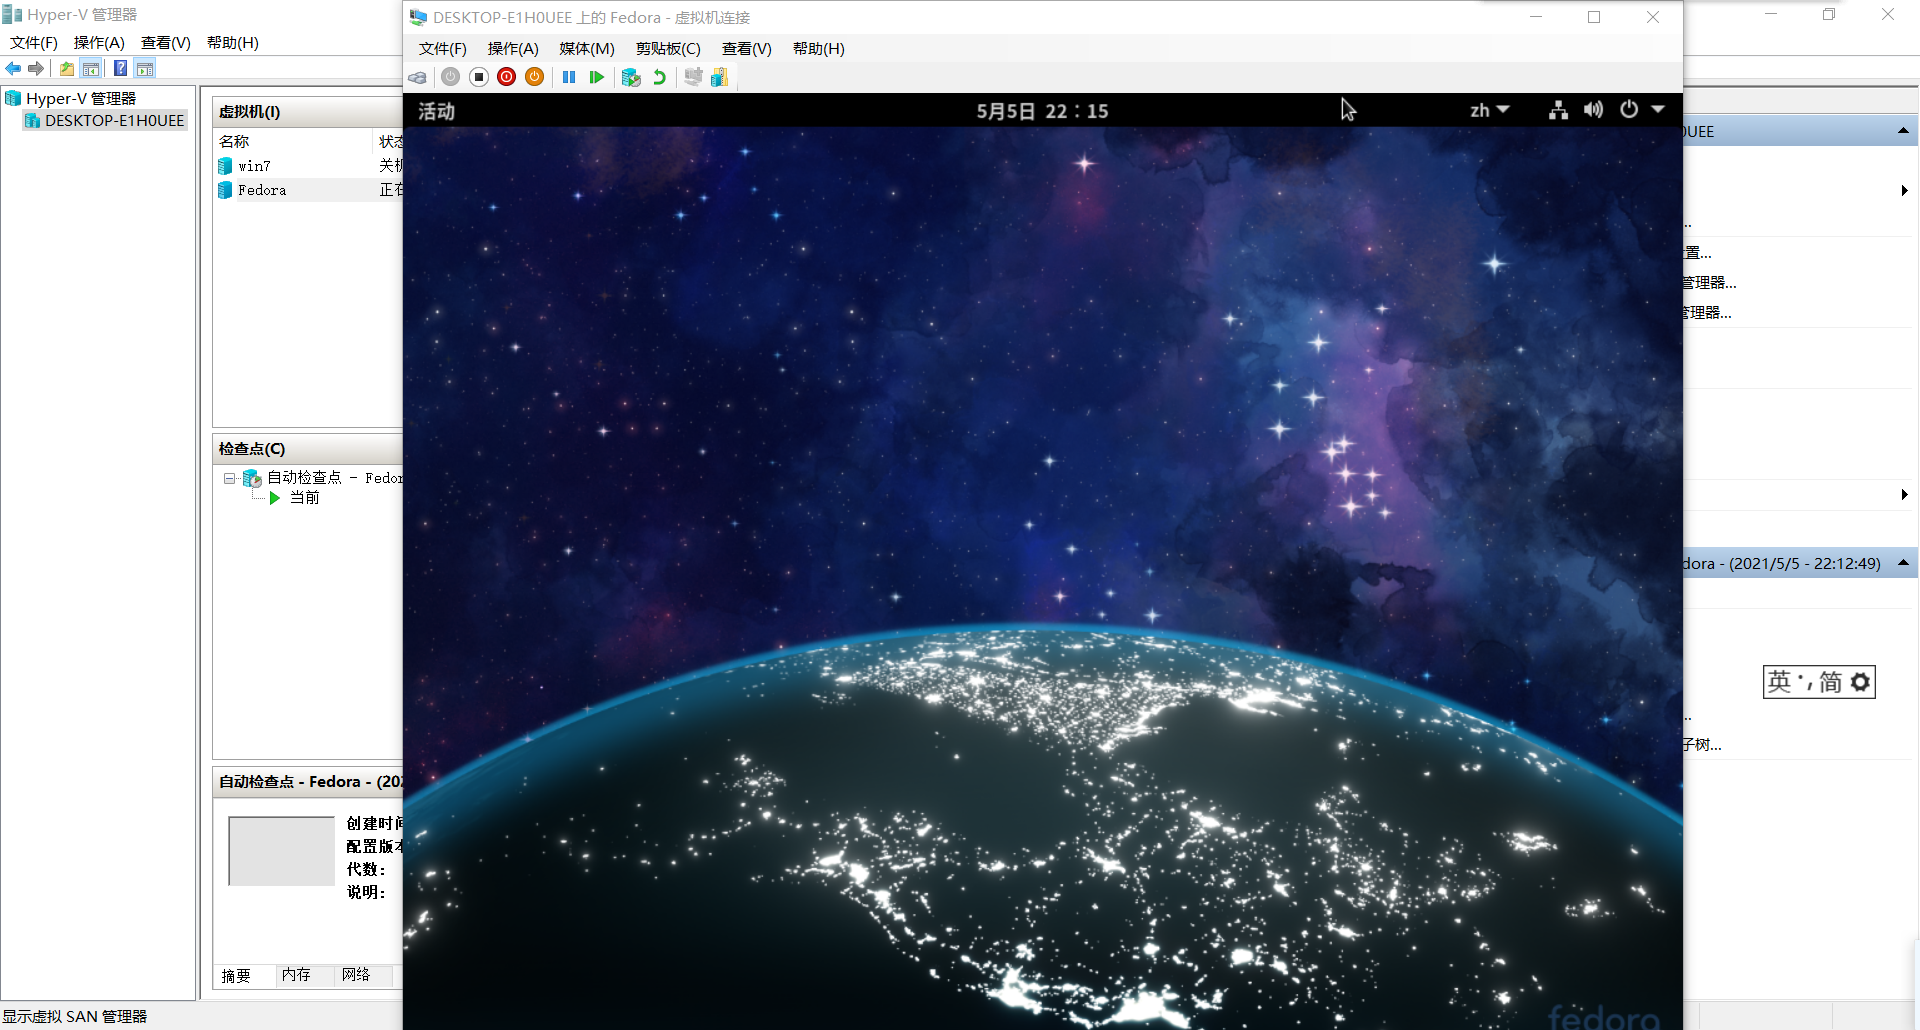Toggle IME 英 language mode

1779,682
